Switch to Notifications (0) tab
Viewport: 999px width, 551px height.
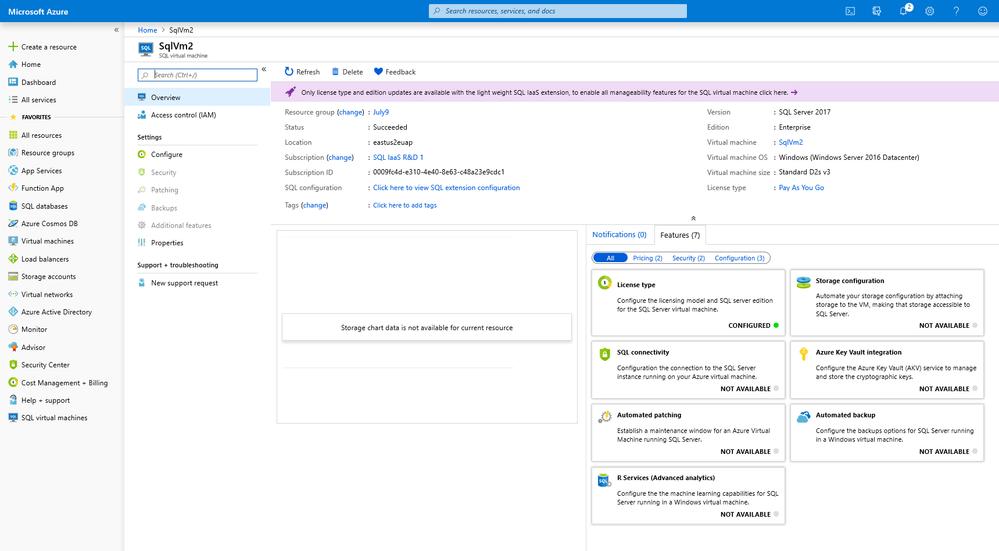(619, 234)
